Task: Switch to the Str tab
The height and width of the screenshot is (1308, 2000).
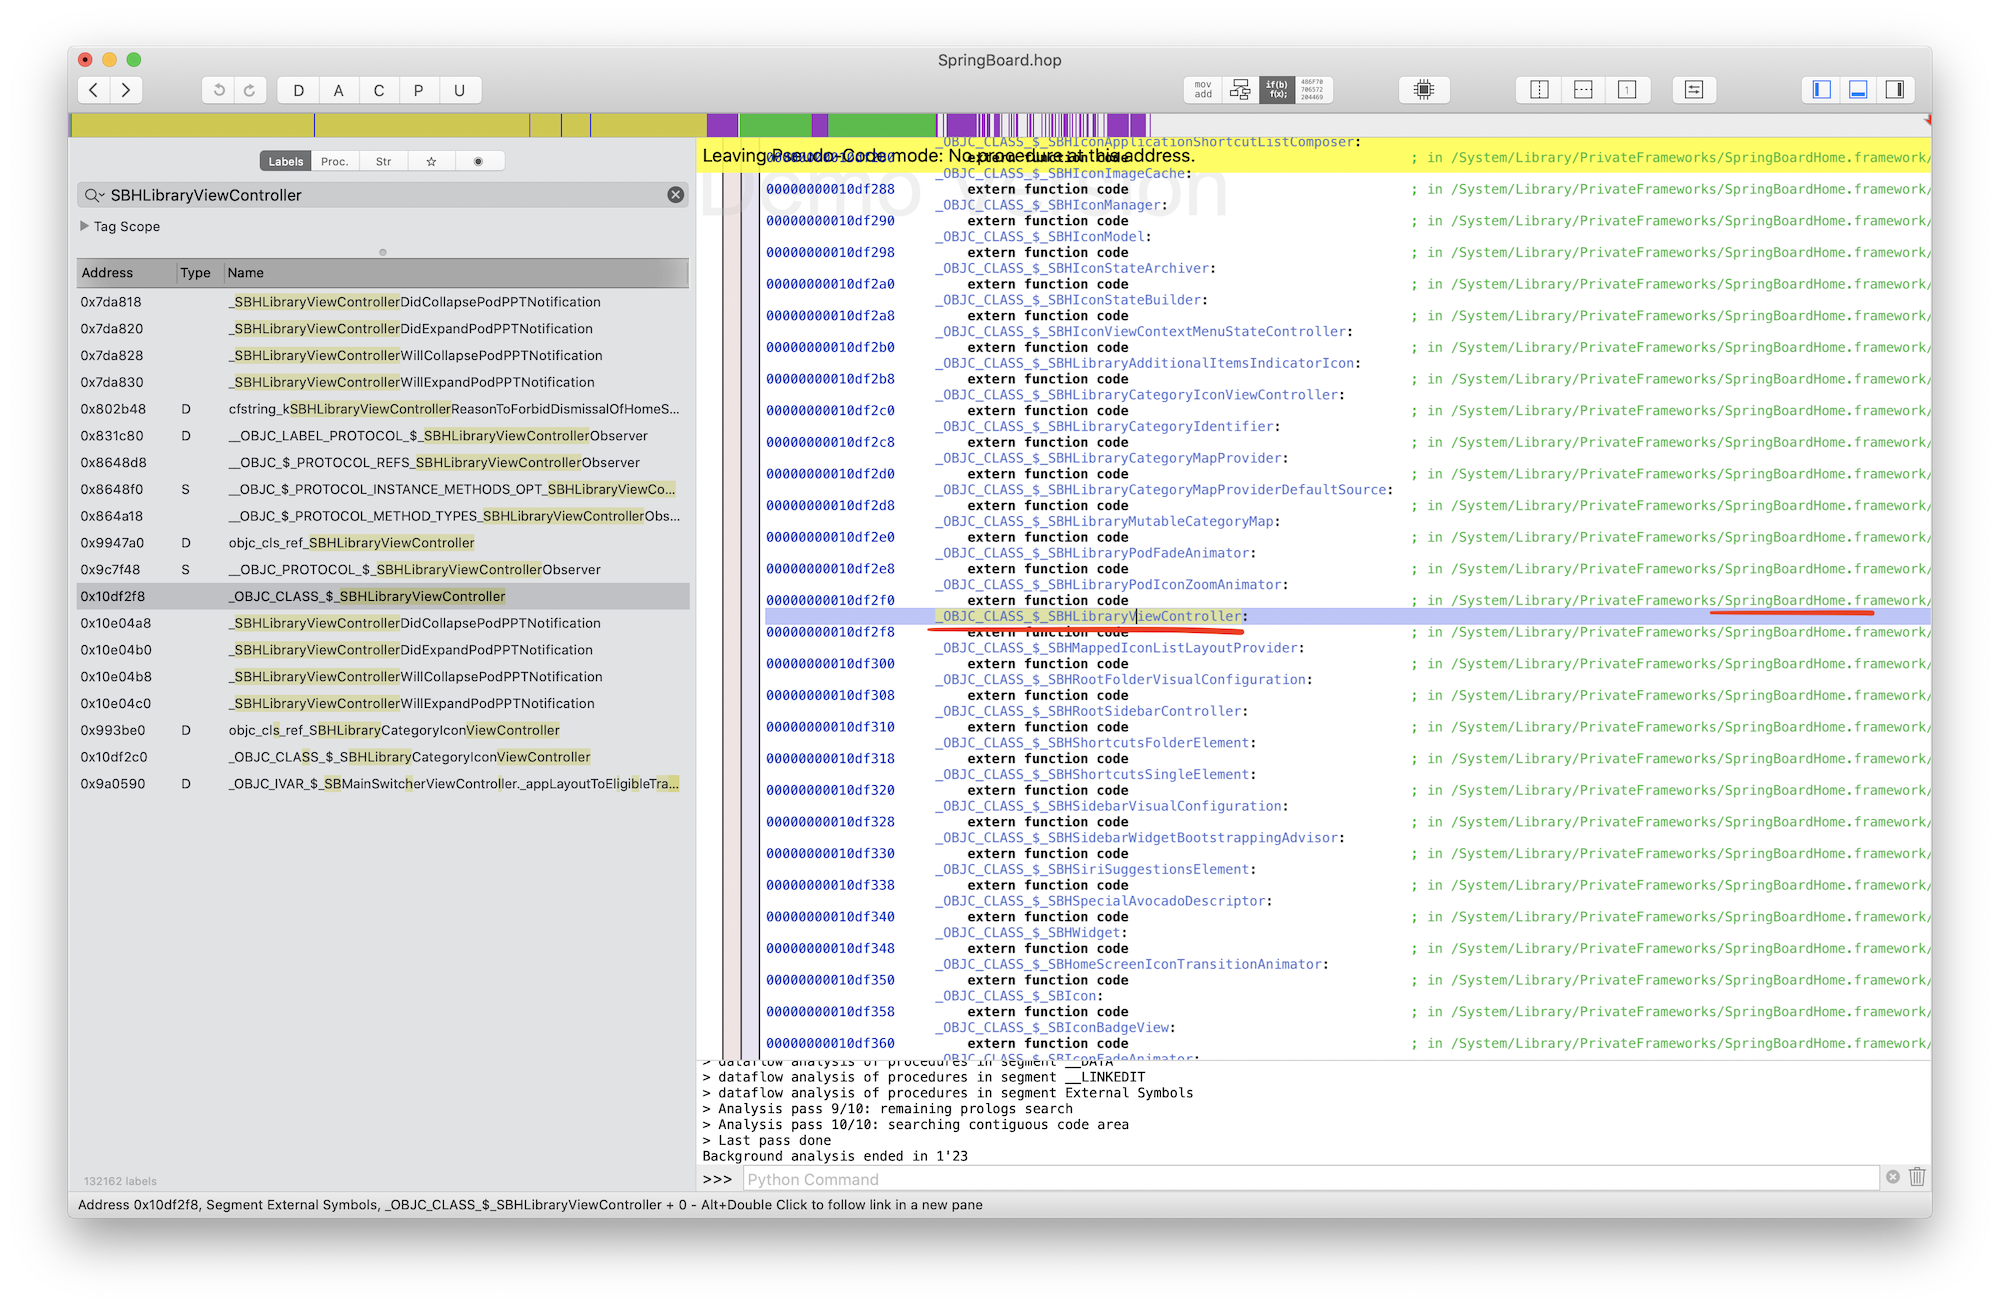Action: click(383, 161)
